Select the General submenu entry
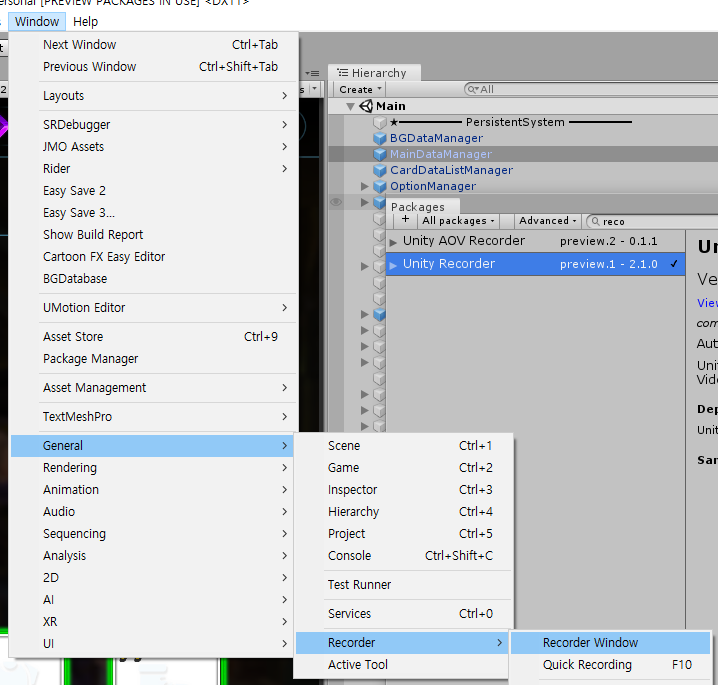 (153, 446)
